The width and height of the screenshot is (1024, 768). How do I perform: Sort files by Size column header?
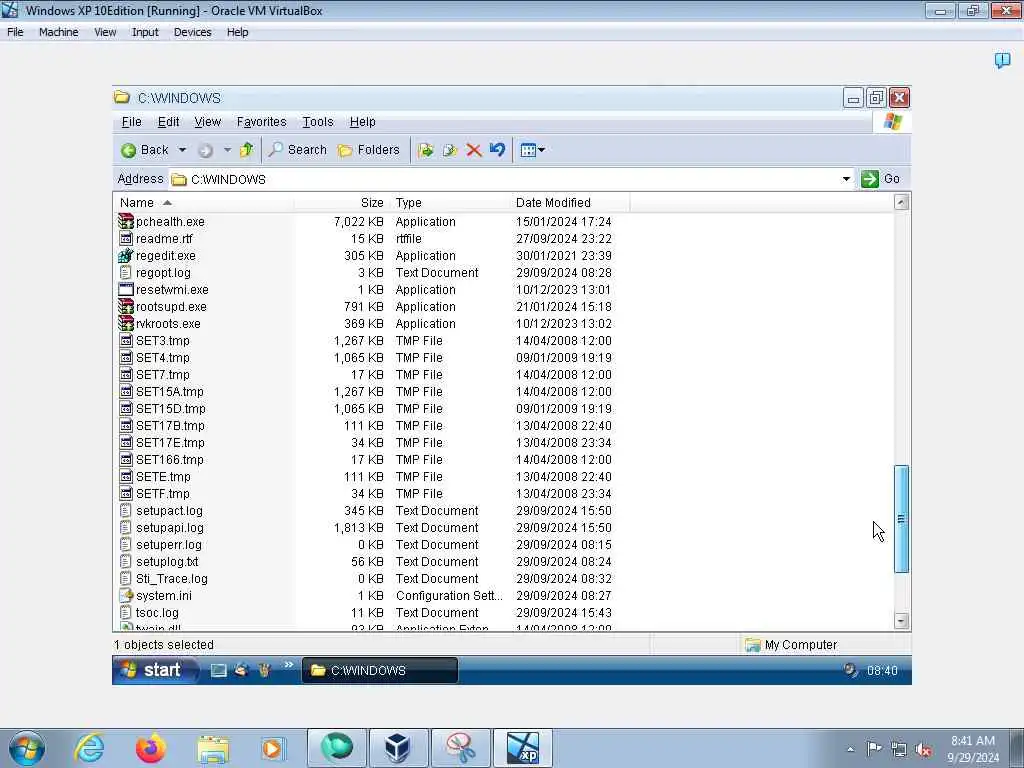[x=341, y=202]
